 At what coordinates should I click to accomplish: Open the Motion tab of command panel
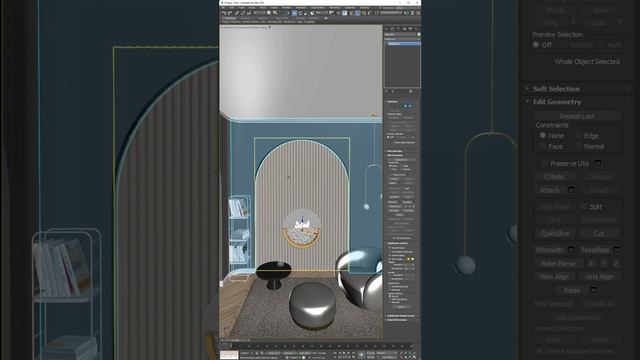point(404,29)
